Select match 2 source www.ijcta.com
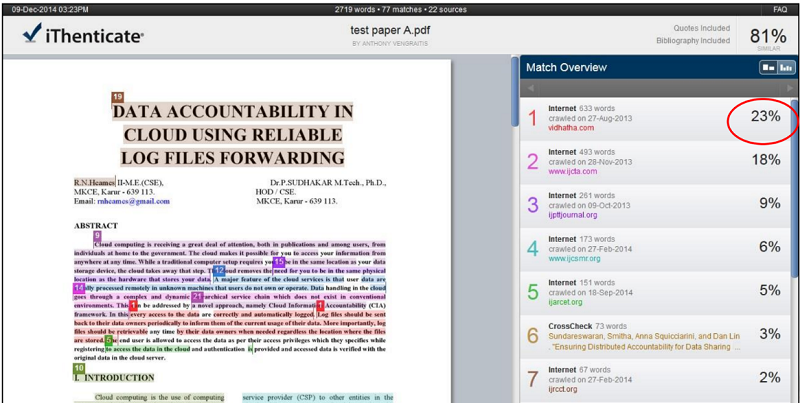800x403 pixels. [572, 171]
